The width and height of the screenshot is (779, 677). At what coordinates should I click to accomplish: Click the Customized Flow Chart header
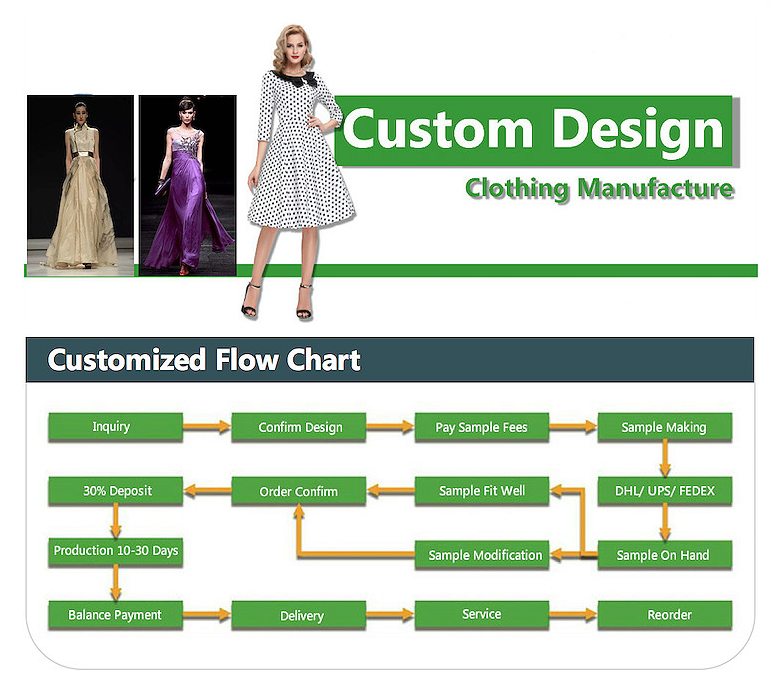[390, 360]
